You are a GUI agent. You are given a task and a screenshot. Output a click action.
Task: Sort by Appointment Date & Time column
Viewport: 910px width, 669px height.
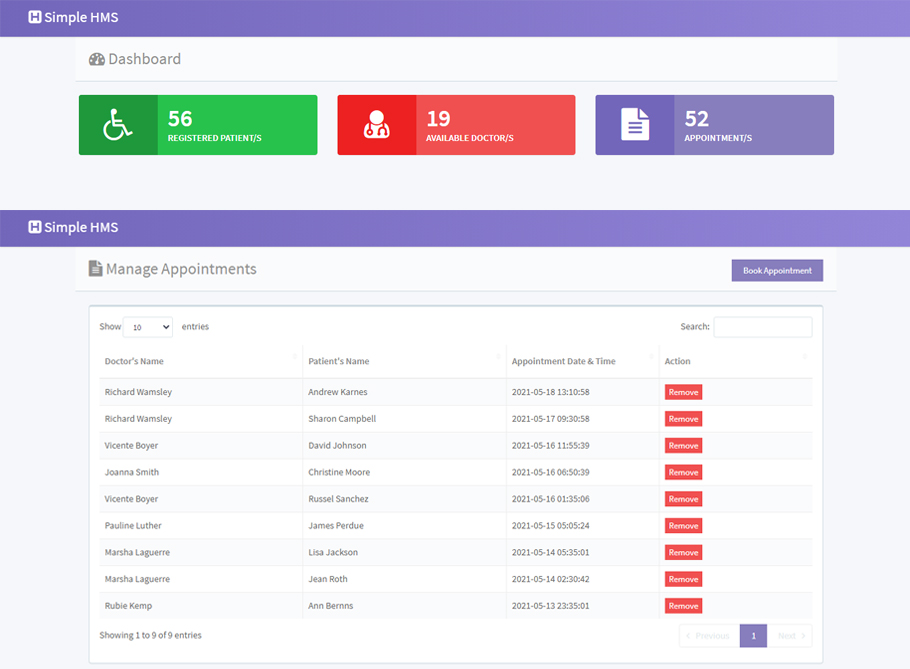coord(583,361)
